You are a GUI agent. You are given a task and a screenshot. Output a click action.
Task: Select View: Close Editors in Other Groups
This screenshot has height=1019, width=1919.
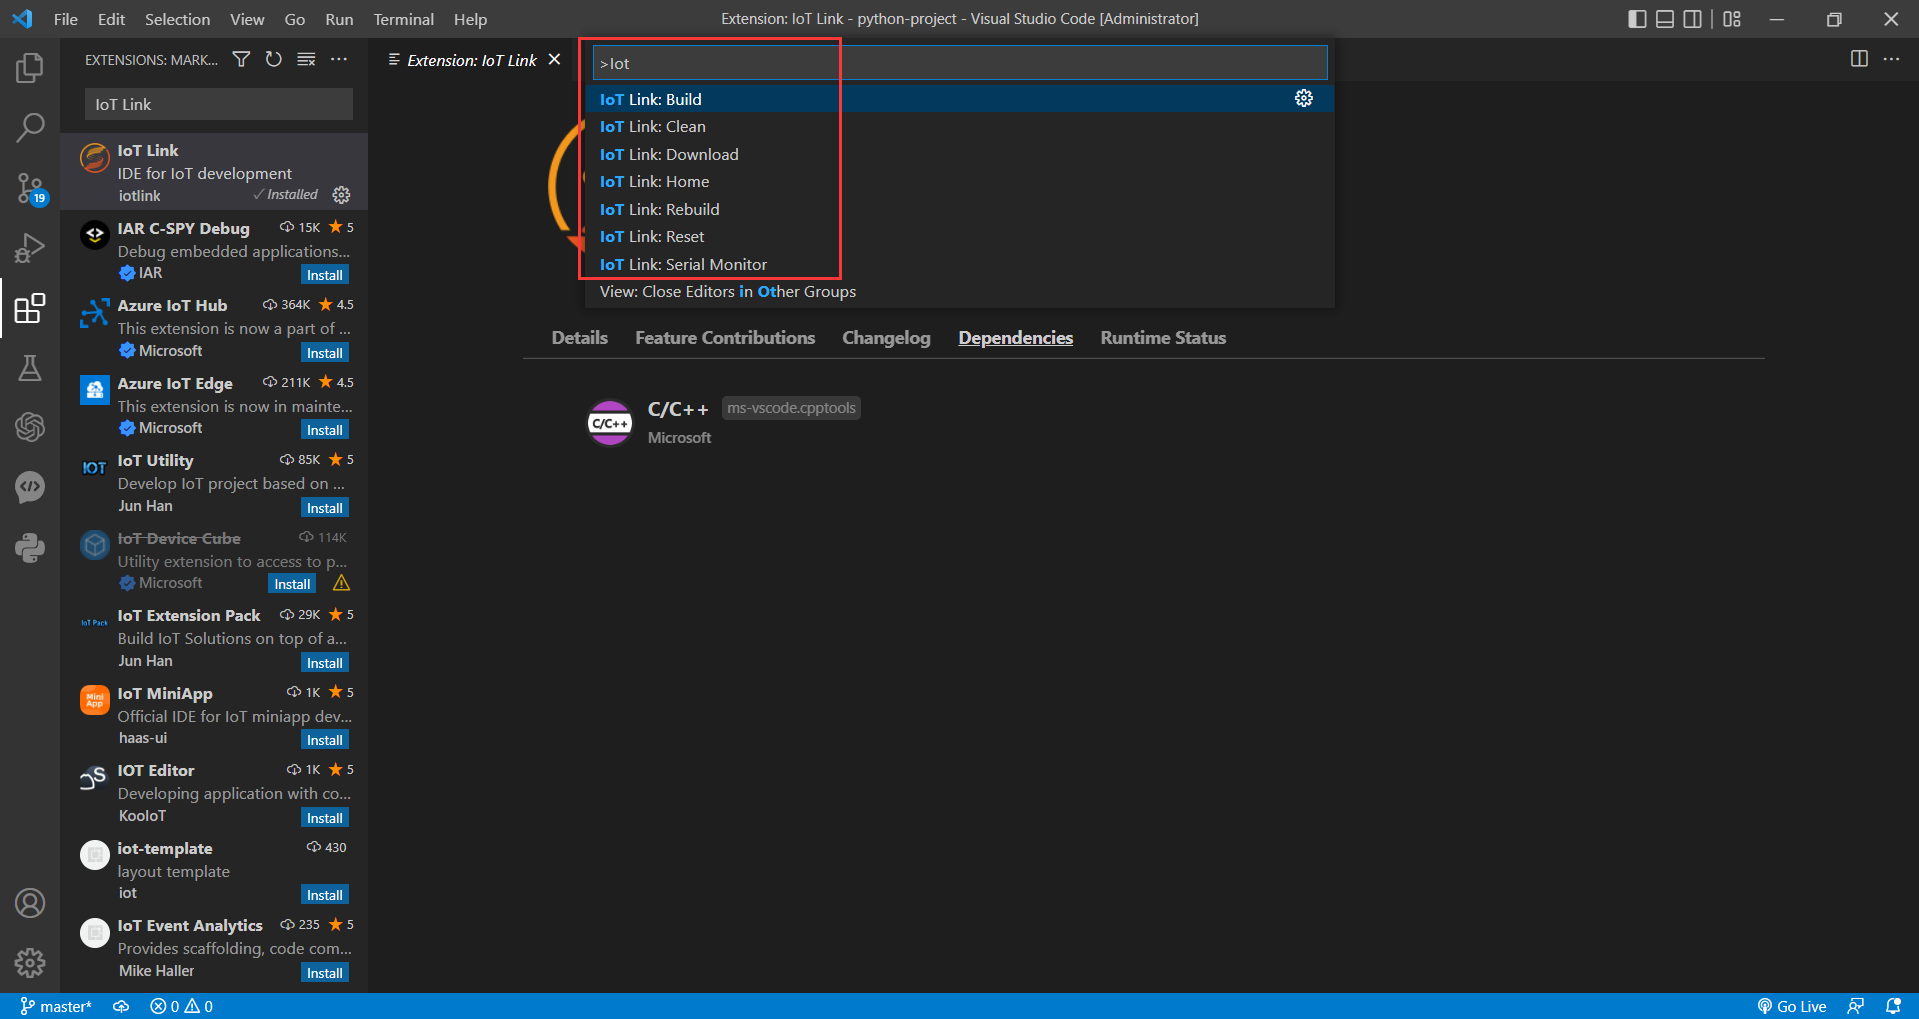click(x=959, y=291)
